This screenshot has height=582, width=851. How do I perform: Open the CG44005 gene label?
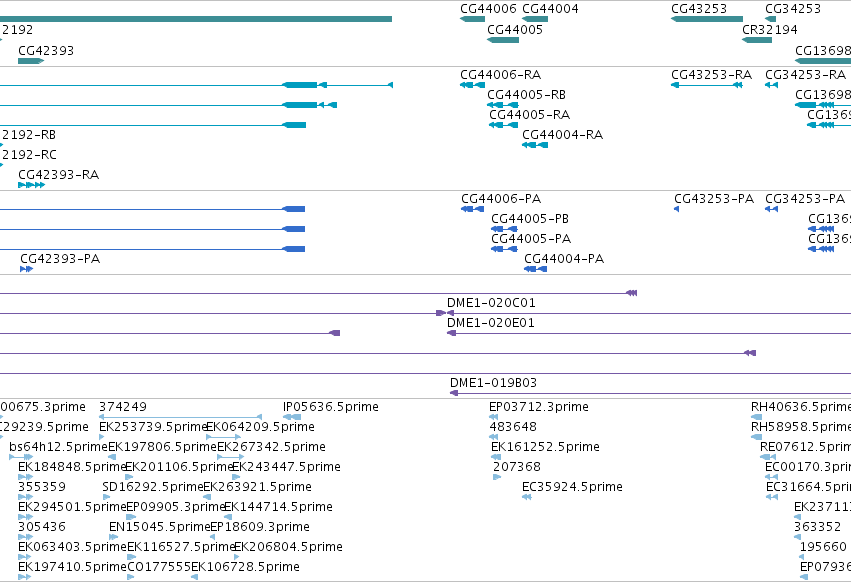coord(515,29)
